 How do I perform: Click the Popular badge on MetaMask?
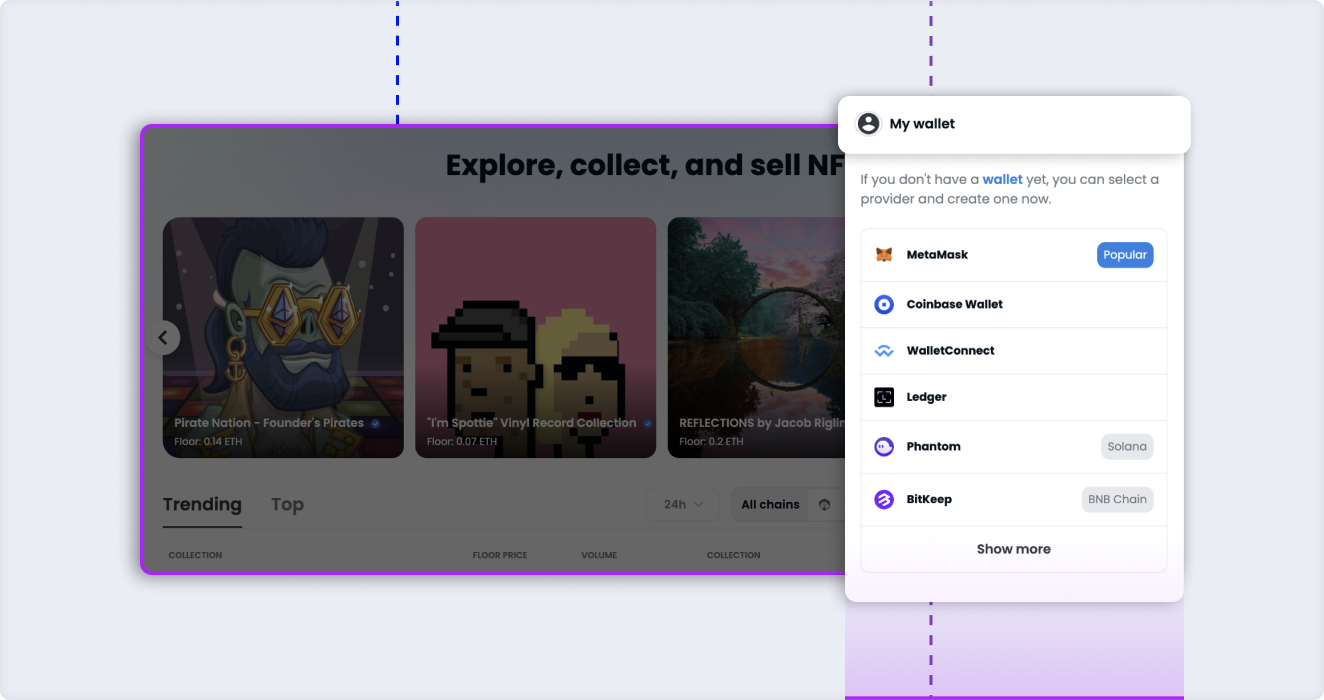[1125, 255]
